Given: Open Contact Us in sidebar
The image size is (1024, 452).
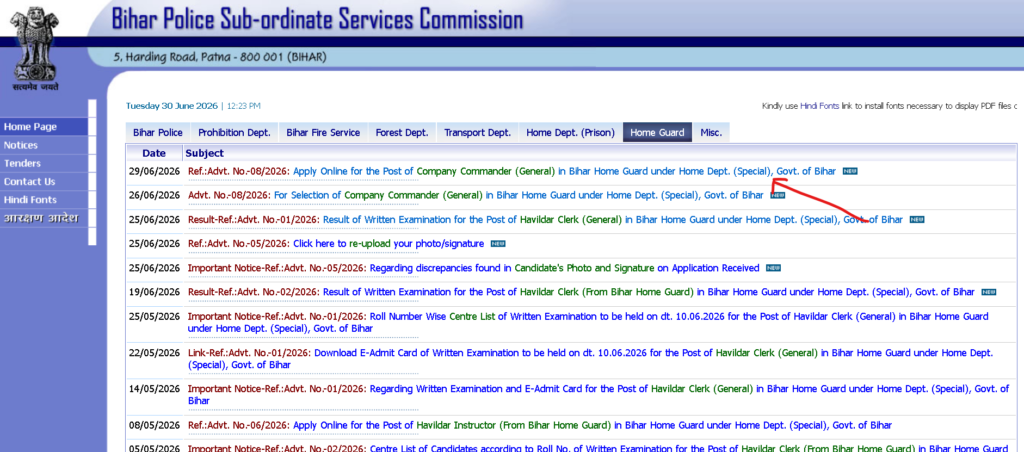Looking at the screenshot, I should [x=44, y=182].
